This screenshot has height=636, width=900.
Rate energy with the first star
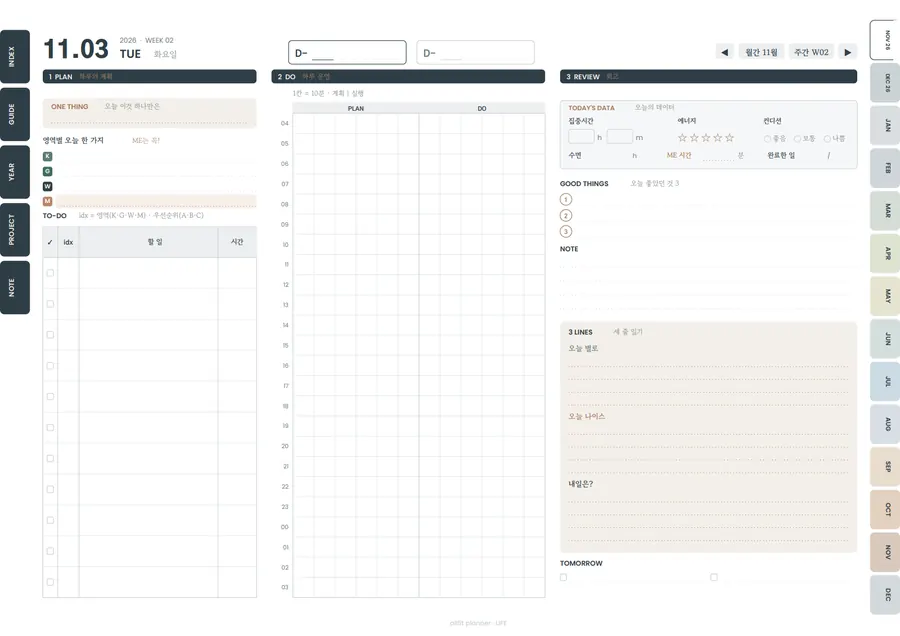coord(682,138)
